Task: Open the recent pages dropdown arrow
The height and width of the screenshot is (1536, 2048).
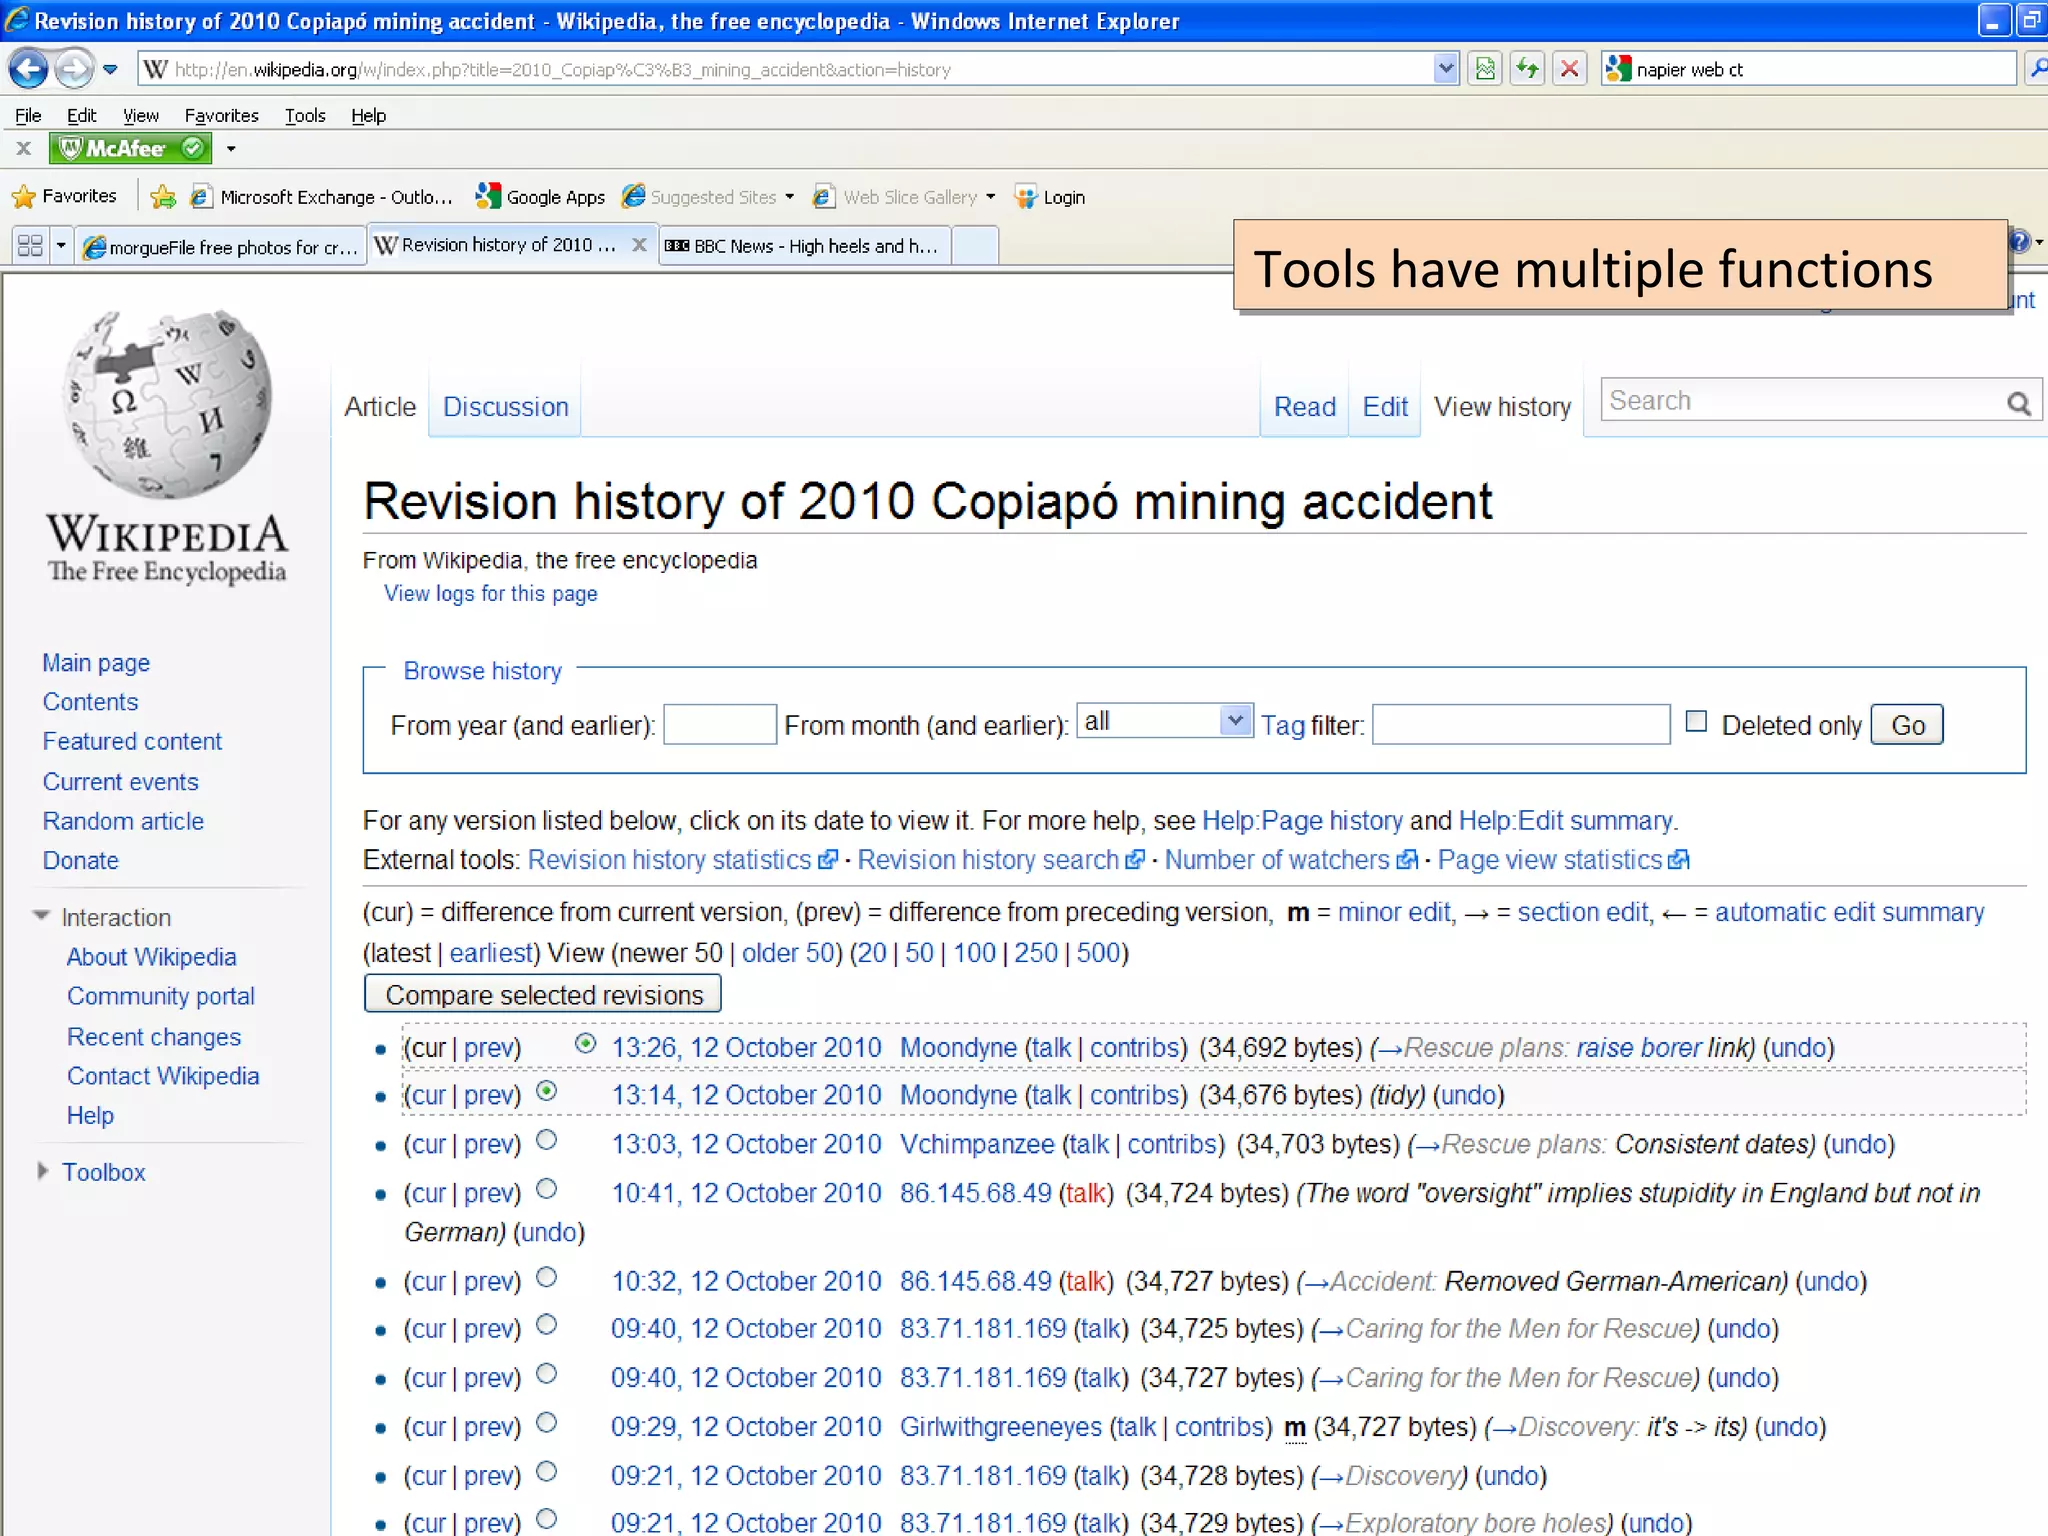Action: click(110, 69)
